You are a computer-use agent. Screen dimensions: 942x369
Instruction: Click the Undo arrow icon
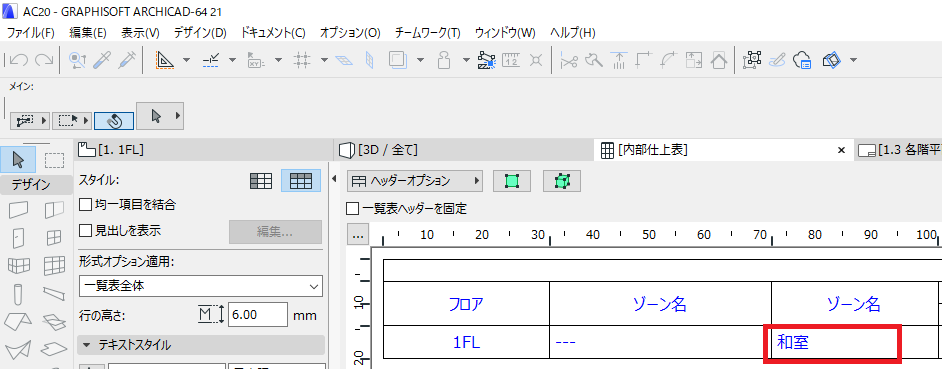point(19,59)
